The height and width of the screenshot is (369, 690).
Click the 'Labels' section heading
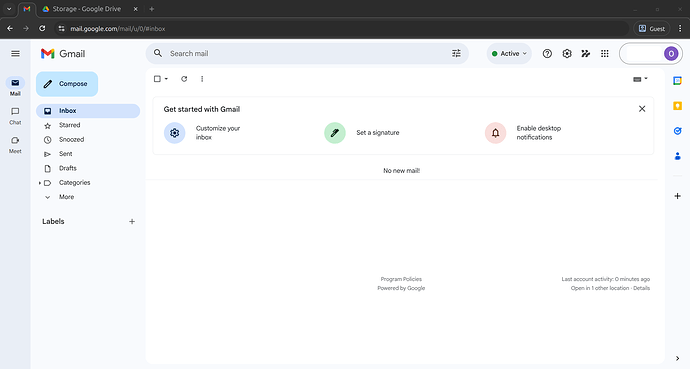53,222
